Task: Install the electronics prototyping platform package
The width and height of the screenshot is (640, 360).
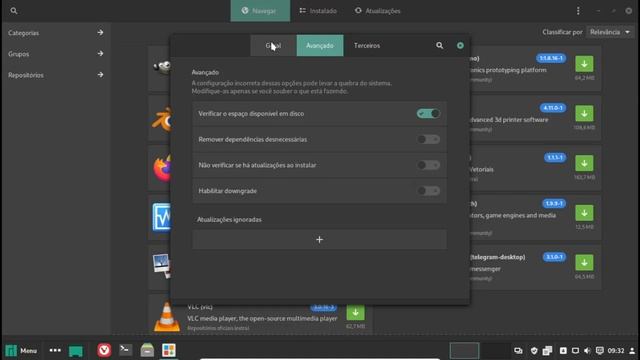Action: pyautogui.click(x=584, y=64)
